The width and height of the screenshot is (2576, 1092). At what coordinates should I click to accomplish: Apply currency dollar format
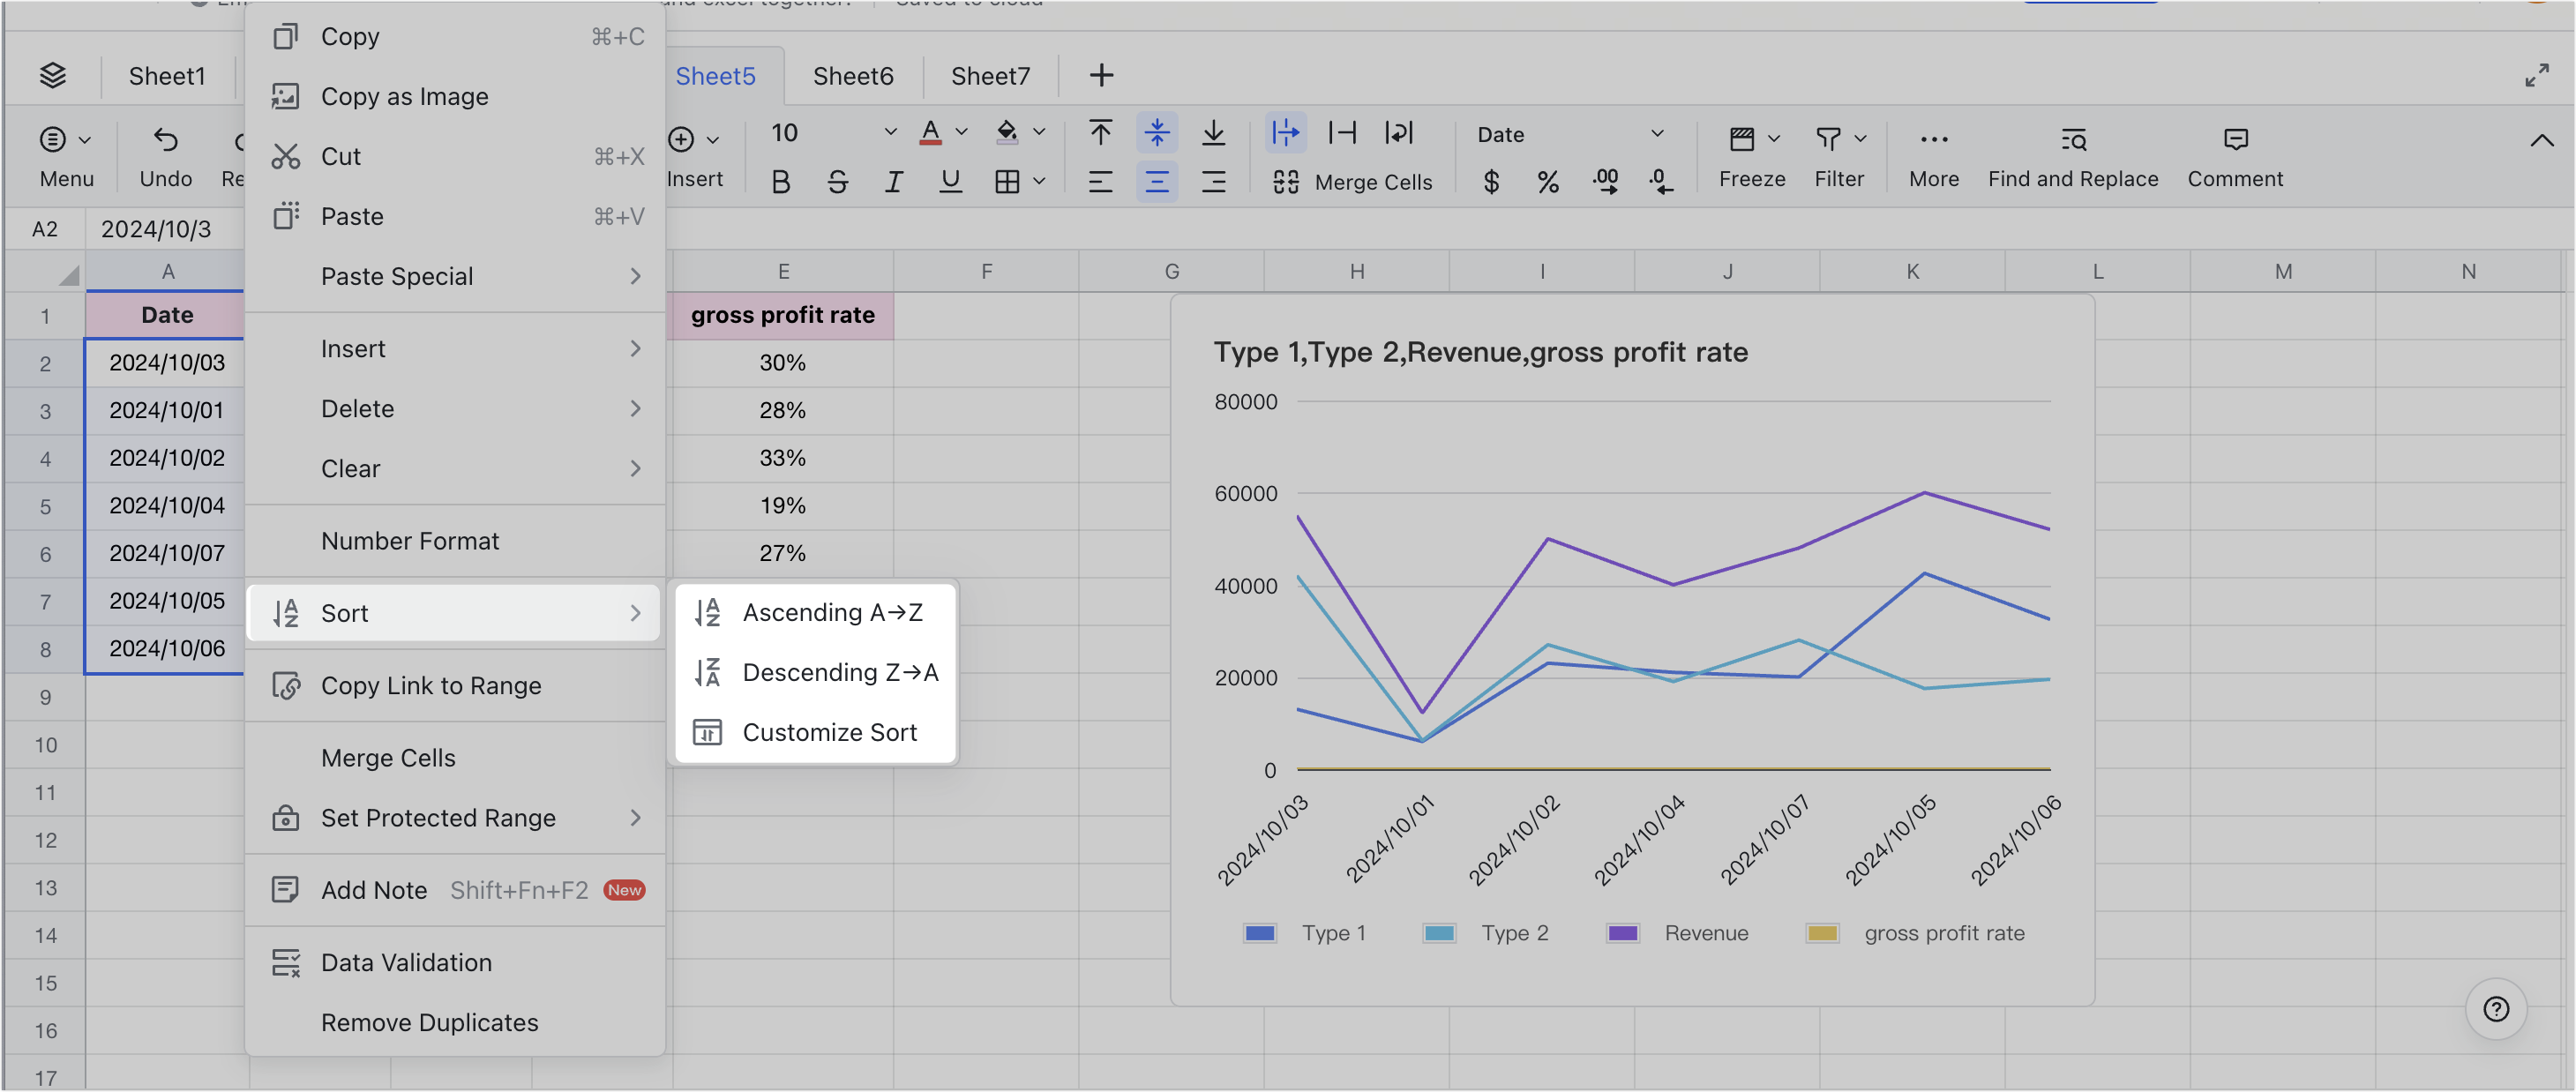pyautogui.click(x=1491, y=182)
